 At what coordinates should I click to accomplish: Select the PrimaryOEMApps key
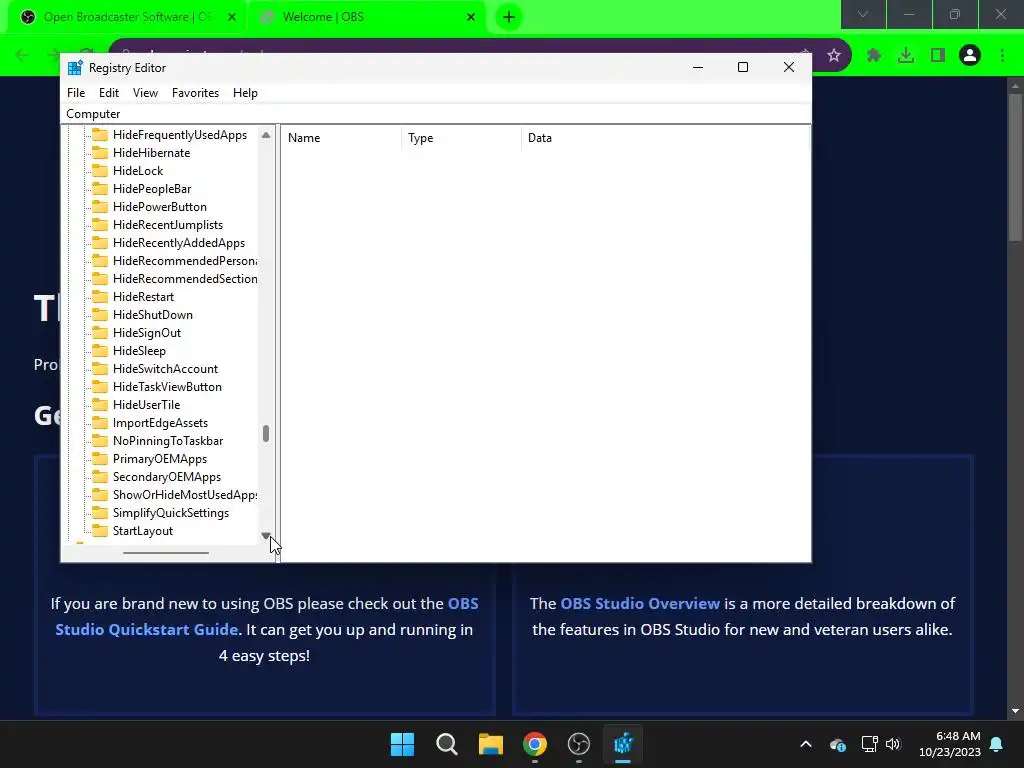pyautogui.click(x=159, y=459)
